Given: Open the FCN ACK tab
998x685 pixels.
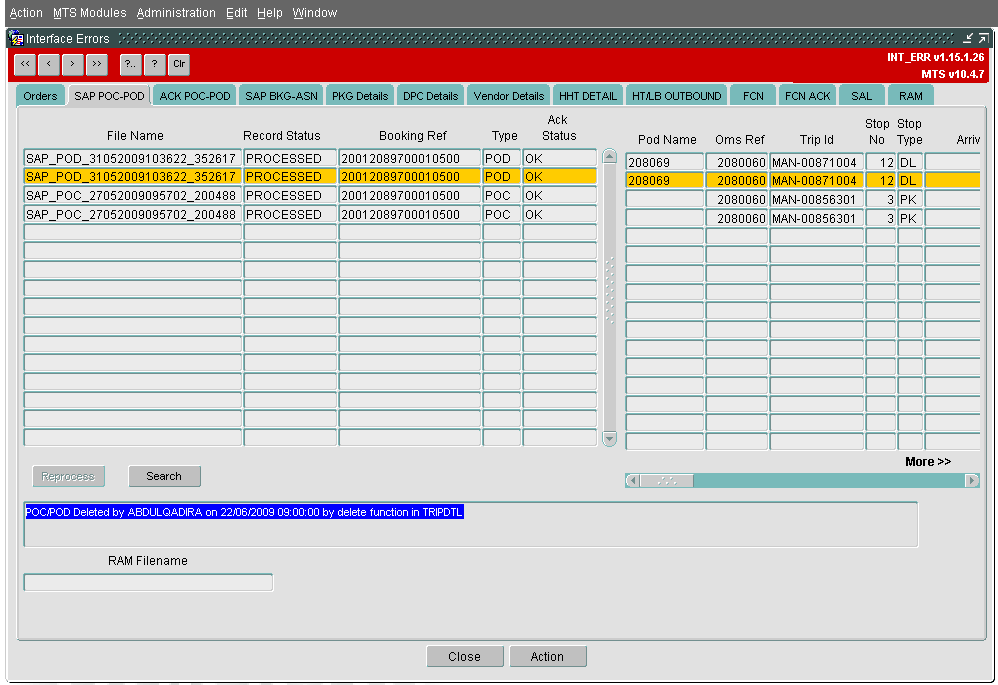Looking at the screenshot, I should [x=807, y=96].
